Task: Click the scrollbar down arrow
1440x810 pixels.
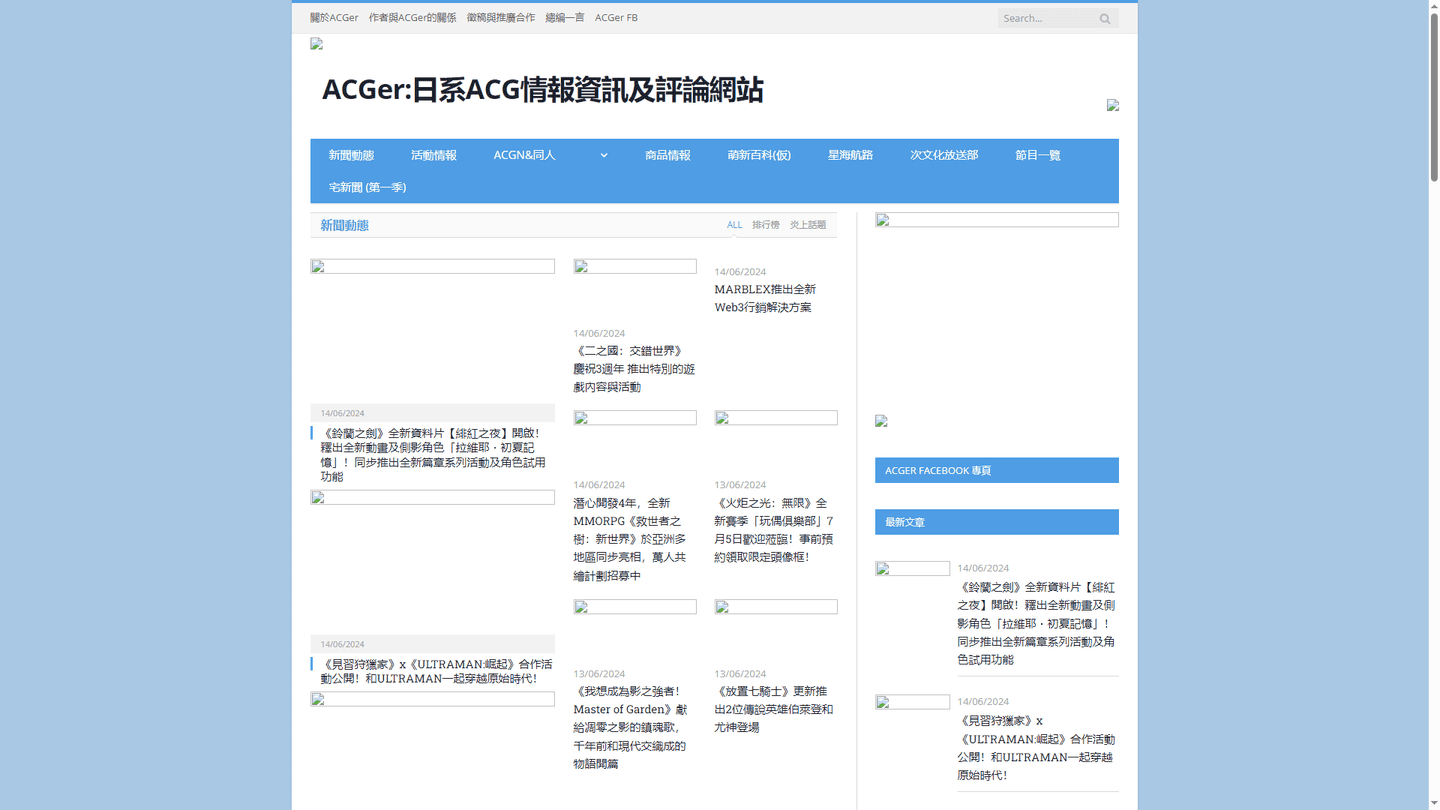Action: point(1434,804)
